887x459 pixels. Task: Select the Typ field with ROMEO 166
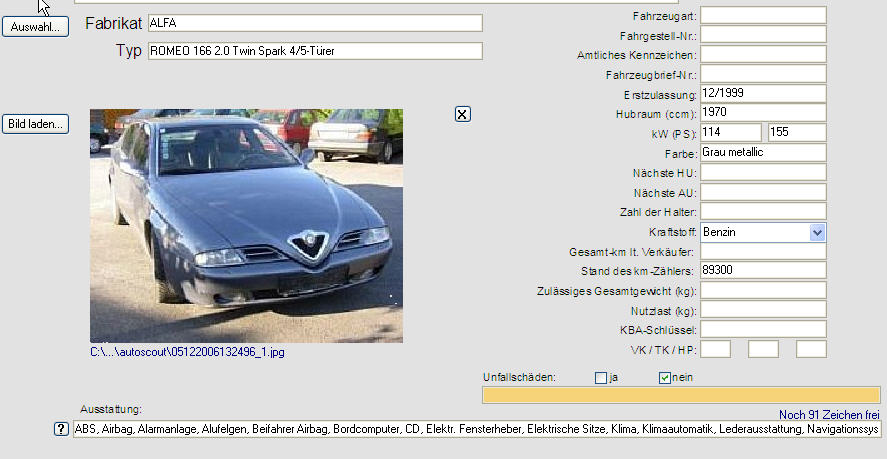[x=315, y=51]
